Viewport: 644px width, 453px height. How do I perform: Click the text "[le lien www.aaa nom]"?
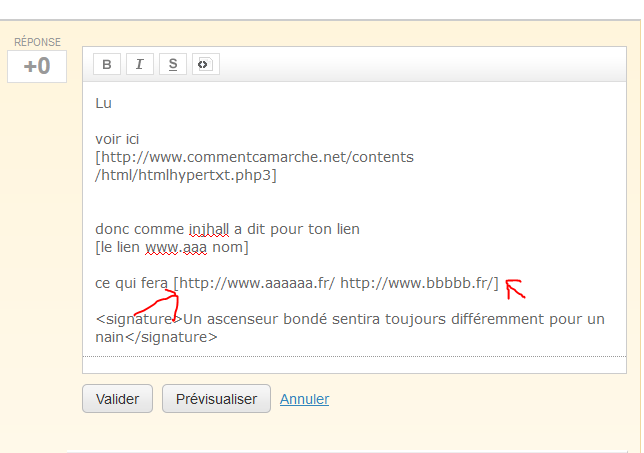click(x=172, y=247)
